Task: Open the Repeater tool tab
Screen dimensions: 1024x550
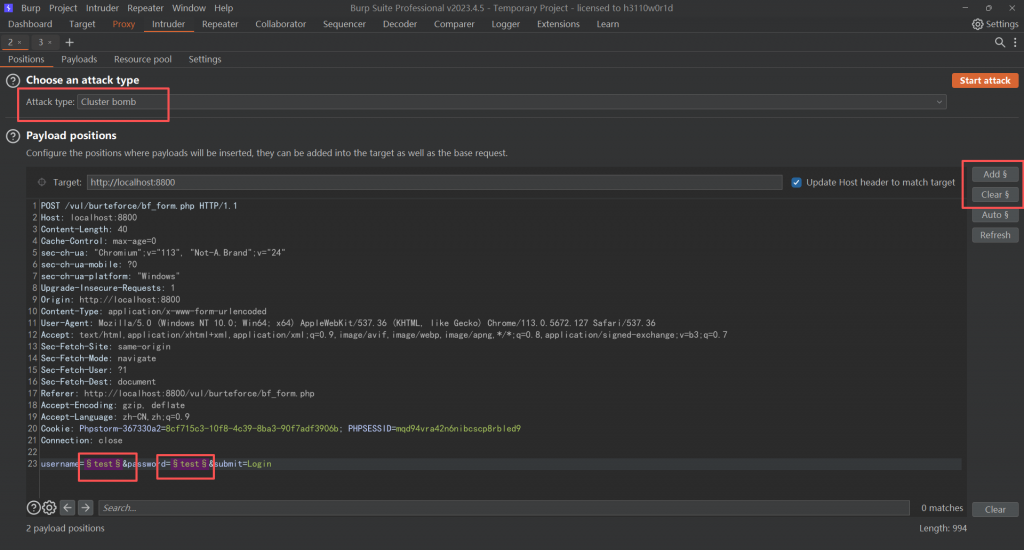Action: click(x=220, y=24)
